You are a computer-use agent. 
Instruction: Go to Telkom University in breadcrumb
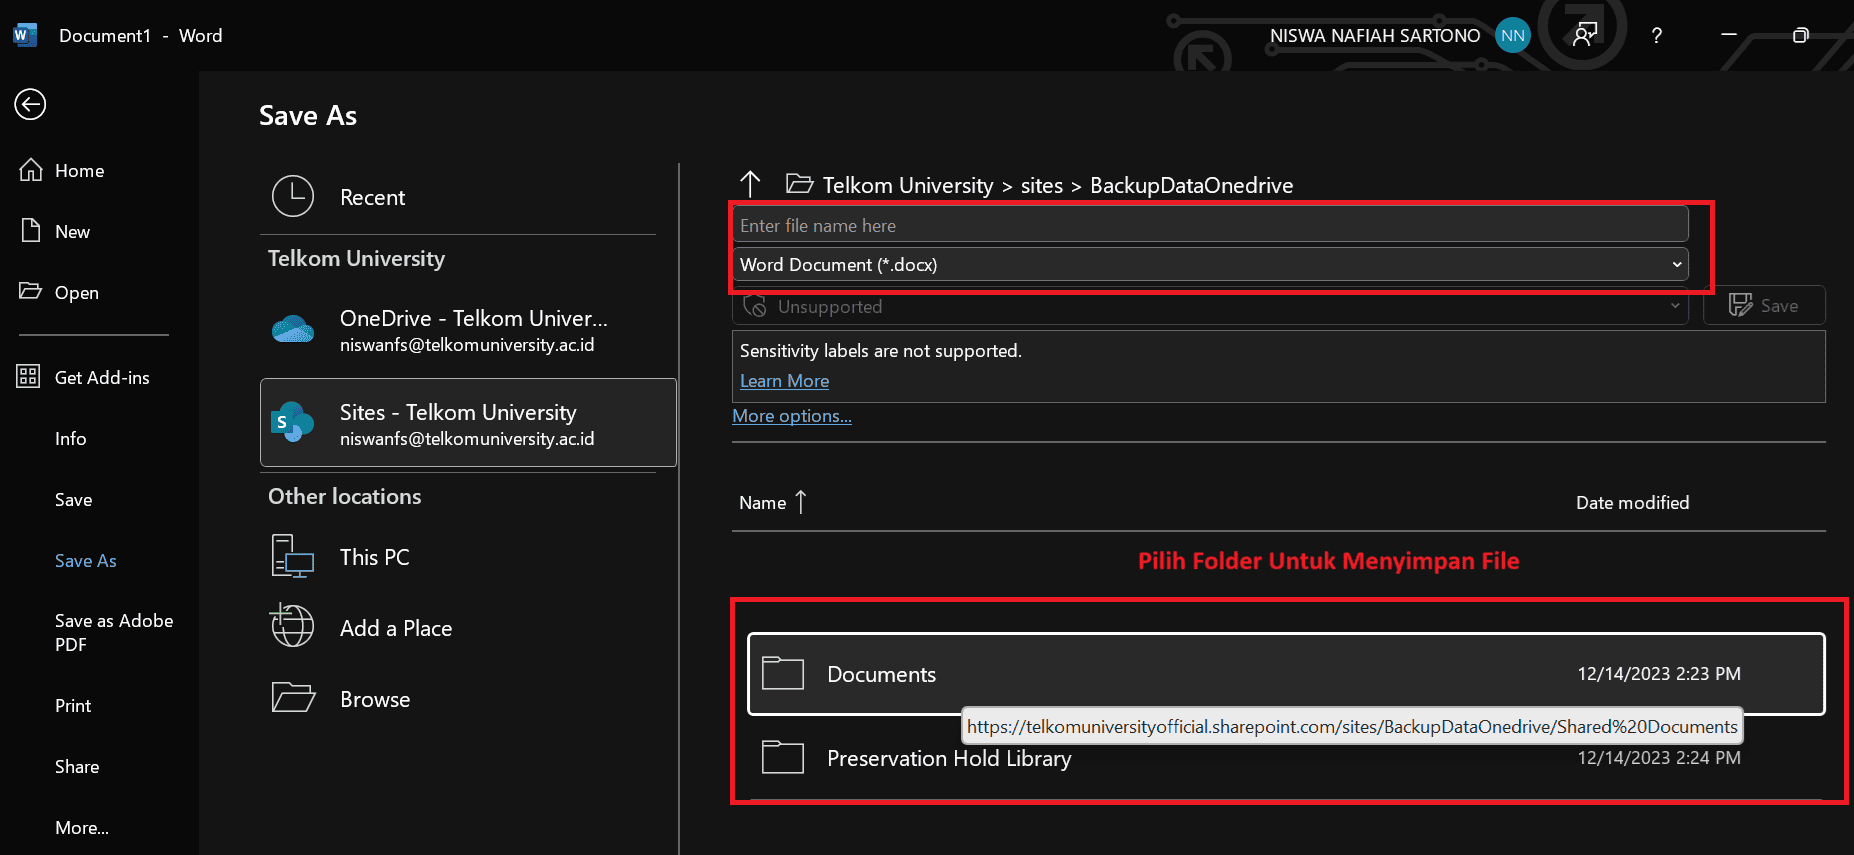click(x=908, y=186)
